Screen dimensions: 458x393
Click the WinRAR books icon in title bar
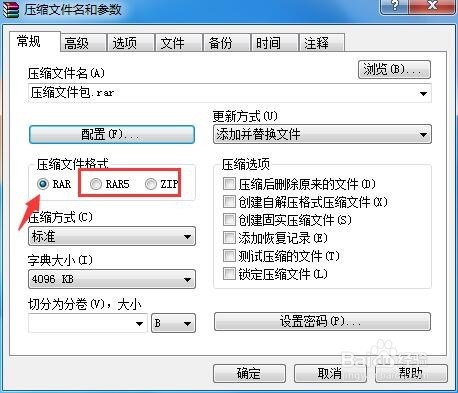point(11,9)
